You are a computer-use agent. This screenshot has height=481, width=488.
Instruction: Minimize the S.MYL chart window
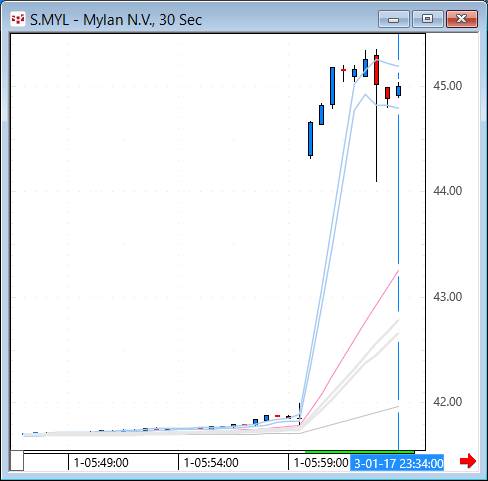point(394,19)
